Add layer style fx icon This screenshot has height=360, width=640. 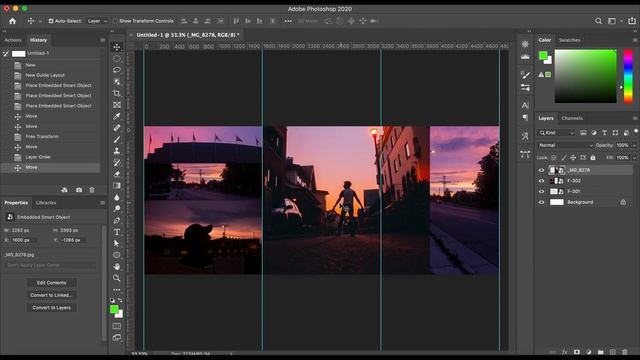pos(564,351)
